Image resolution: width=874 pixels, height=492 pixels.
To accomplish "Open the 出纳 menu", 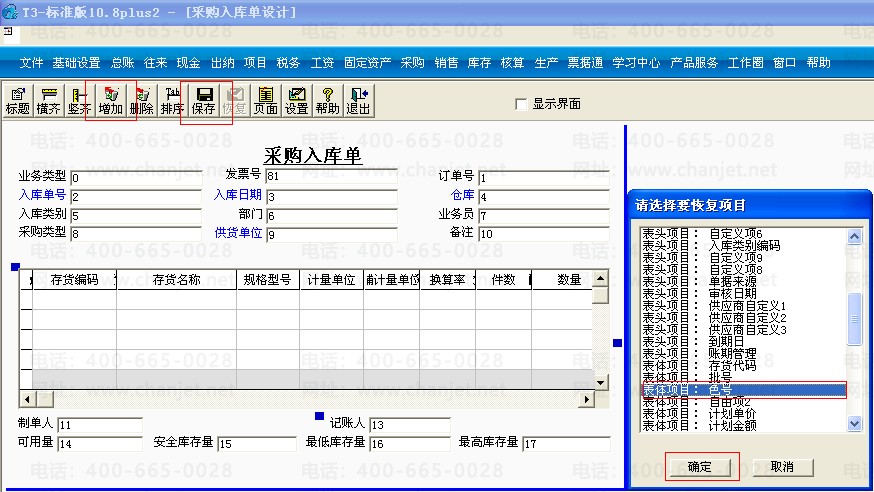I will (222, 63).
